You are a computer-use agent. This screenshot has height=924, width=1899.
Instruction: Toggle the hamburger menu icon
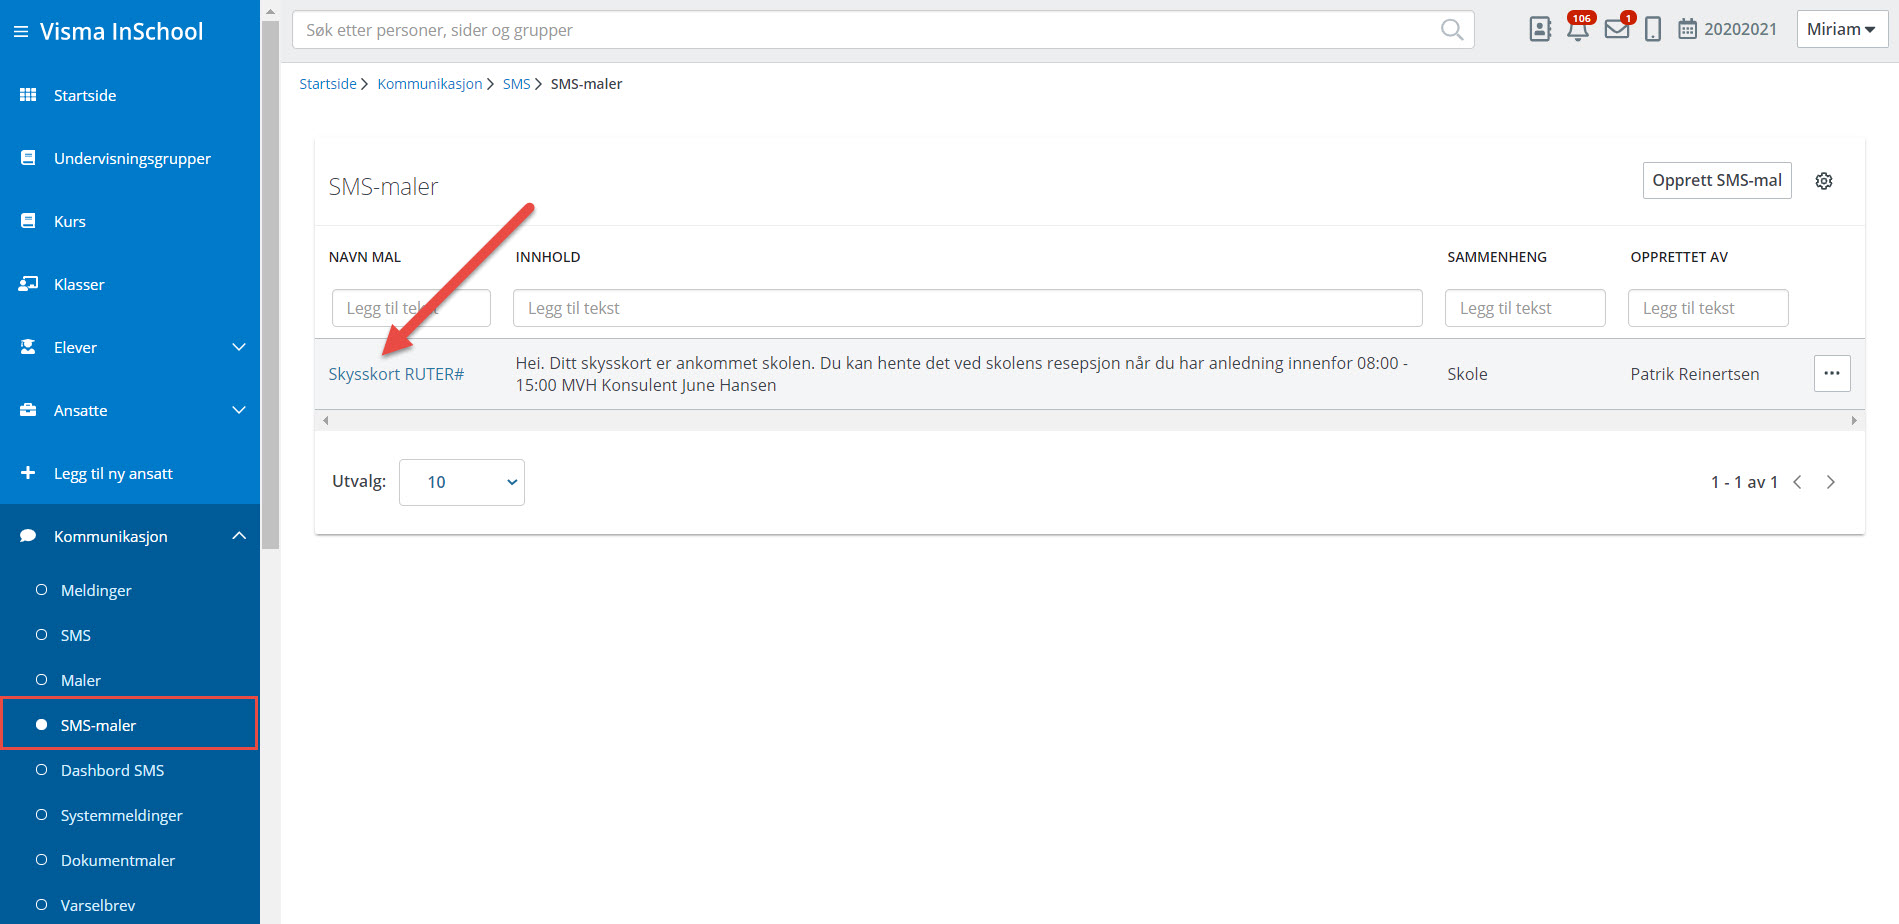tap(20, 32)
